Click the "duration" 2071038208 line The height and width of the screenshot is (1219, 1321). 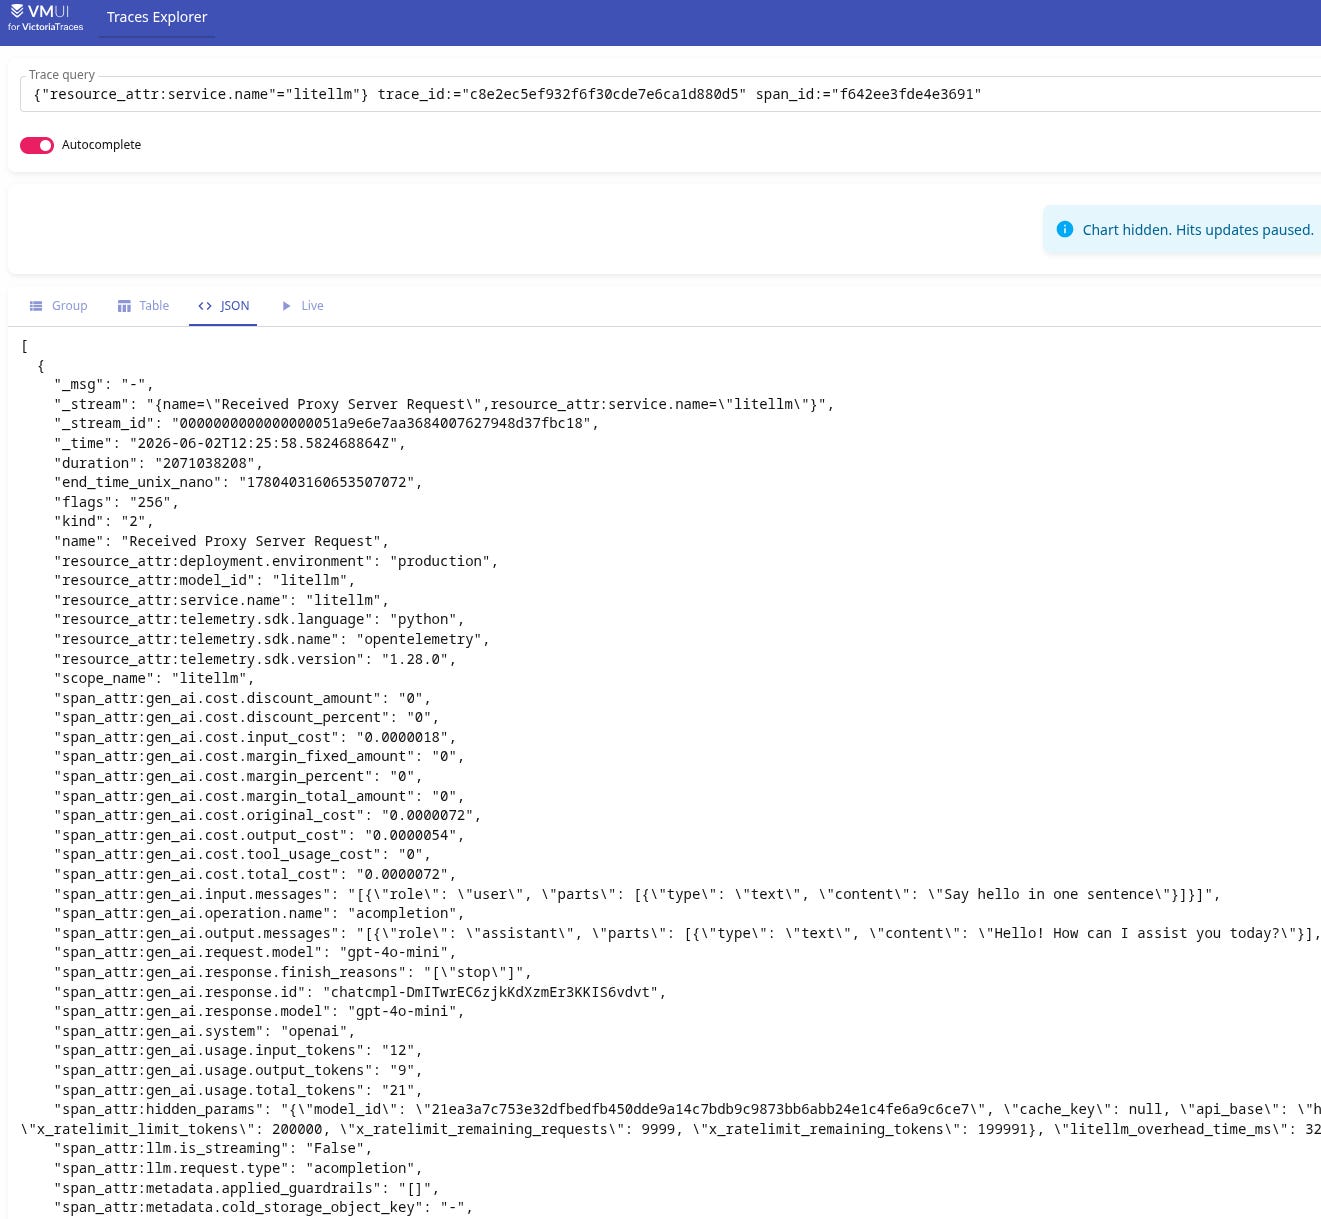pyautogui.click(x=158, y=463)
